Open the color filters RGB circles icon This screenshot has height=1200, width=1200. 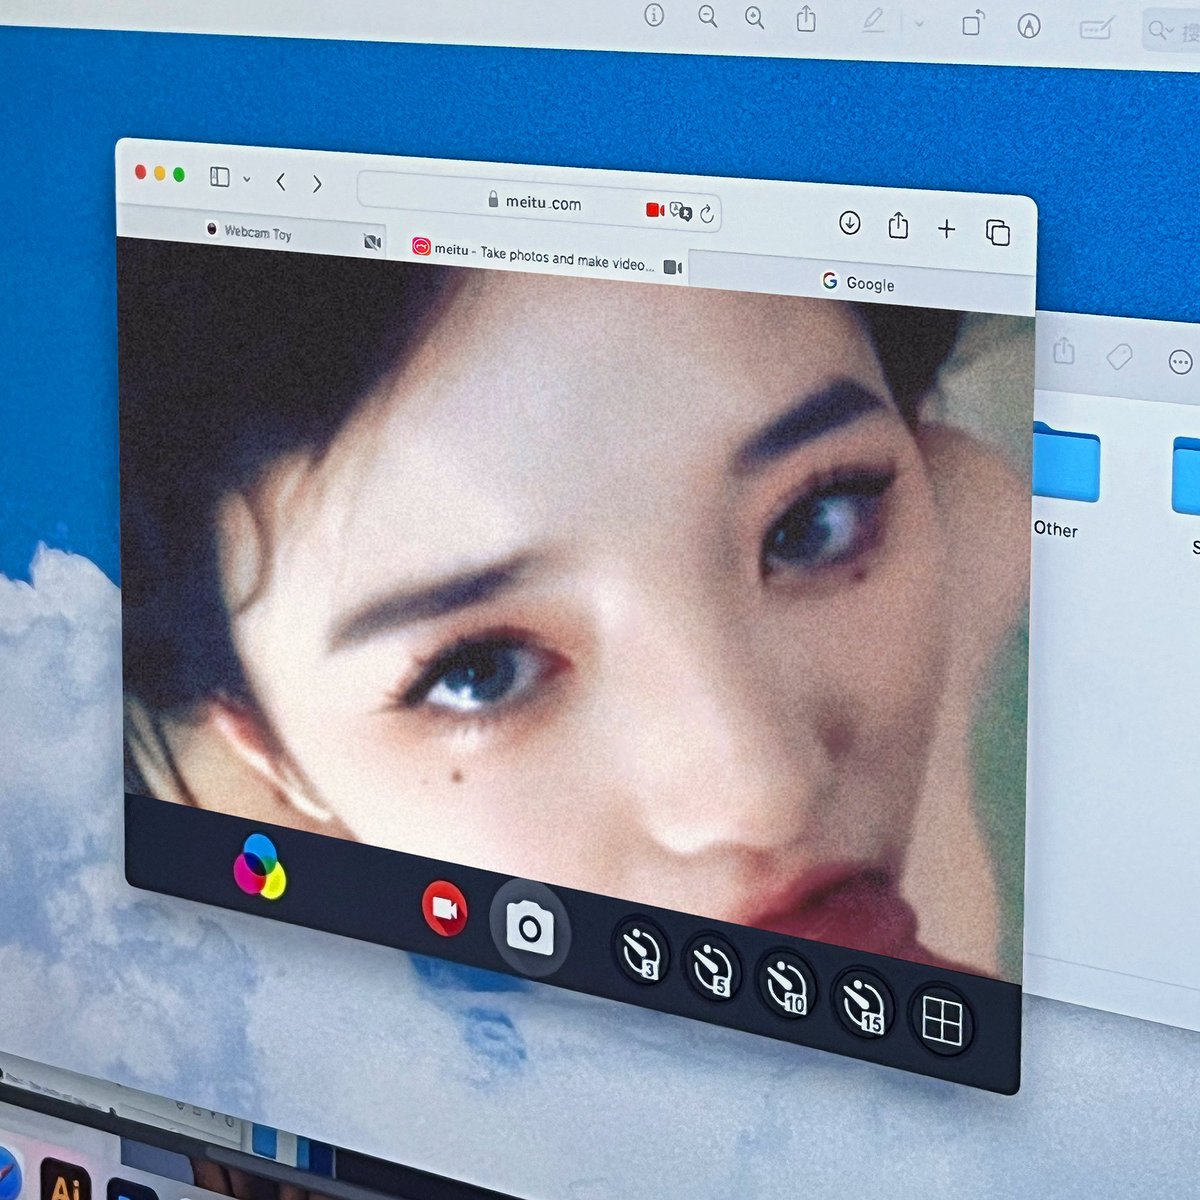tap(260, 866)
